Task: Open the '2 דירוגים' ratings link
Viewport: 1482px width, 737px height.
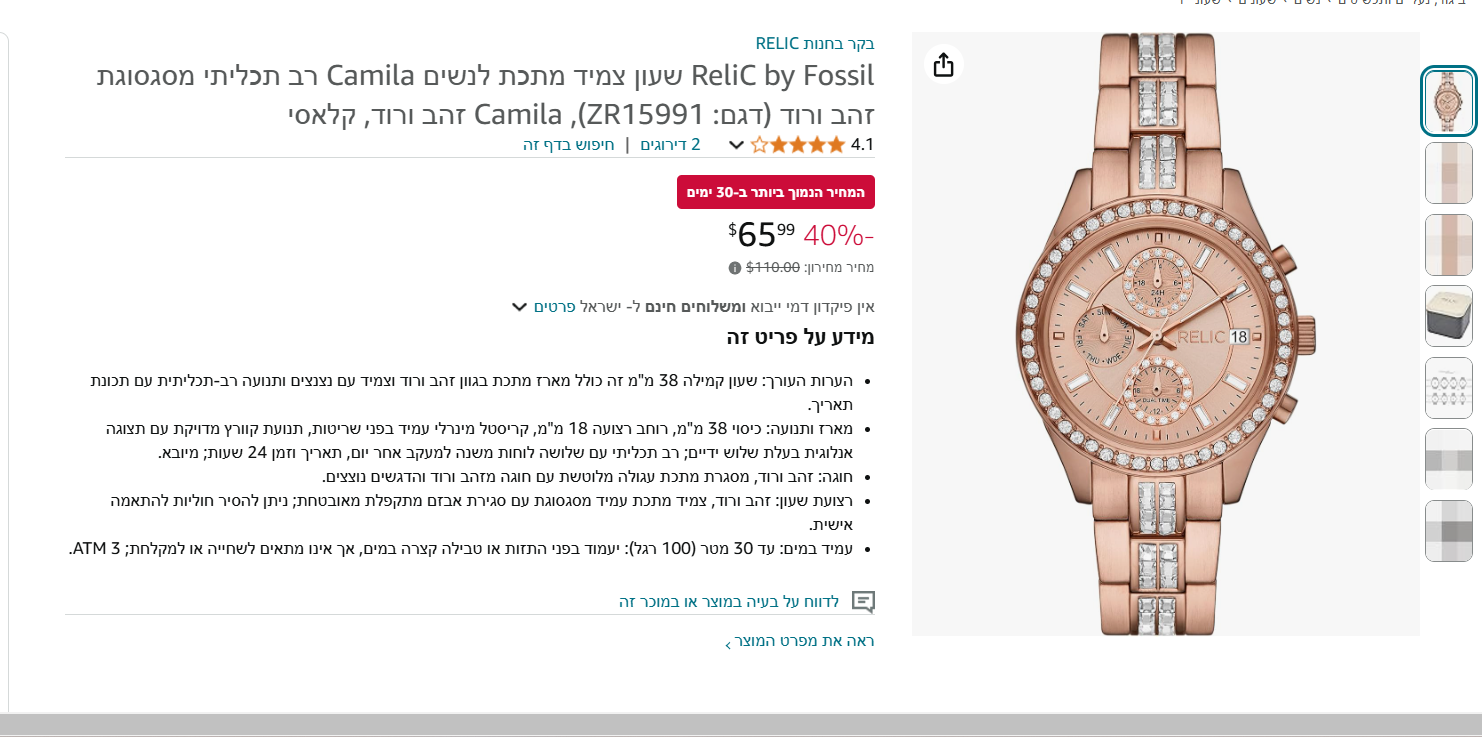Action: click(670, 145)
